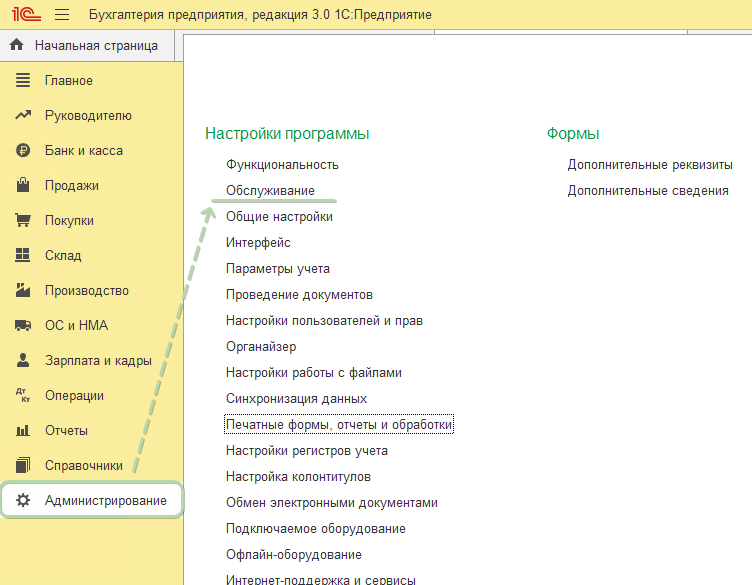Open the Склад section

tap(91, 255)
